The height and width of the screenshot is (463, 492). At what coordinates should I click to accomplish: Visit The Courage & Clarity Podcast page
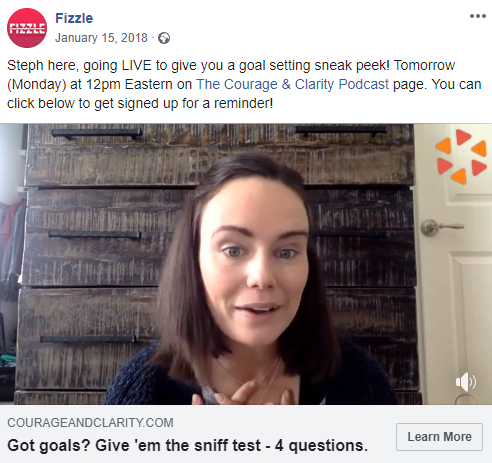tap(292, 84)
